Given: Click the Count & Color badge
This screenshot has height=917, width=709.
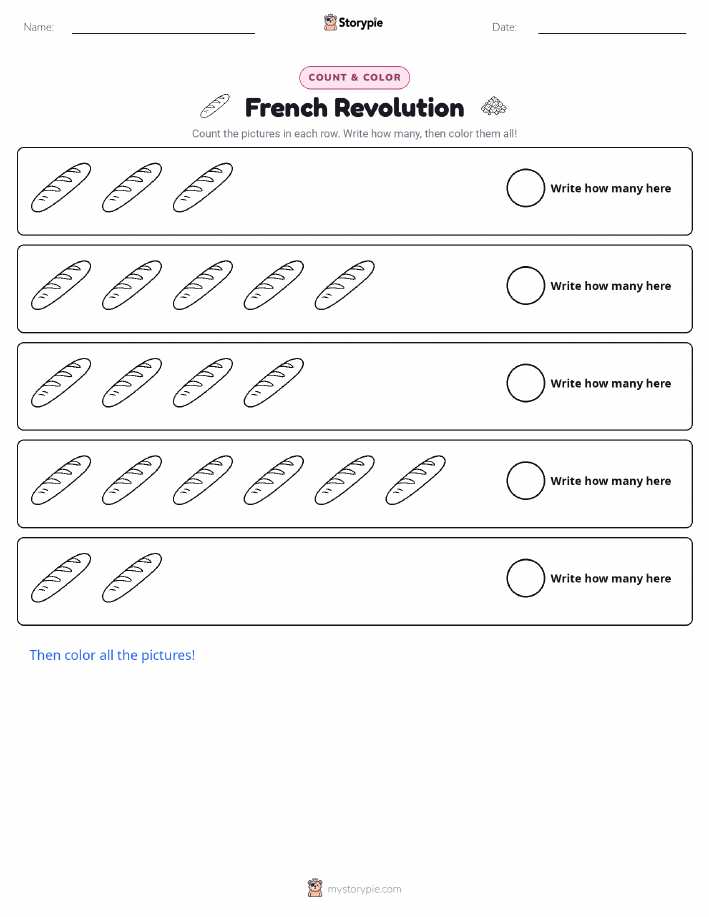Looking at the screenshot, I should (x=354, y=78).
